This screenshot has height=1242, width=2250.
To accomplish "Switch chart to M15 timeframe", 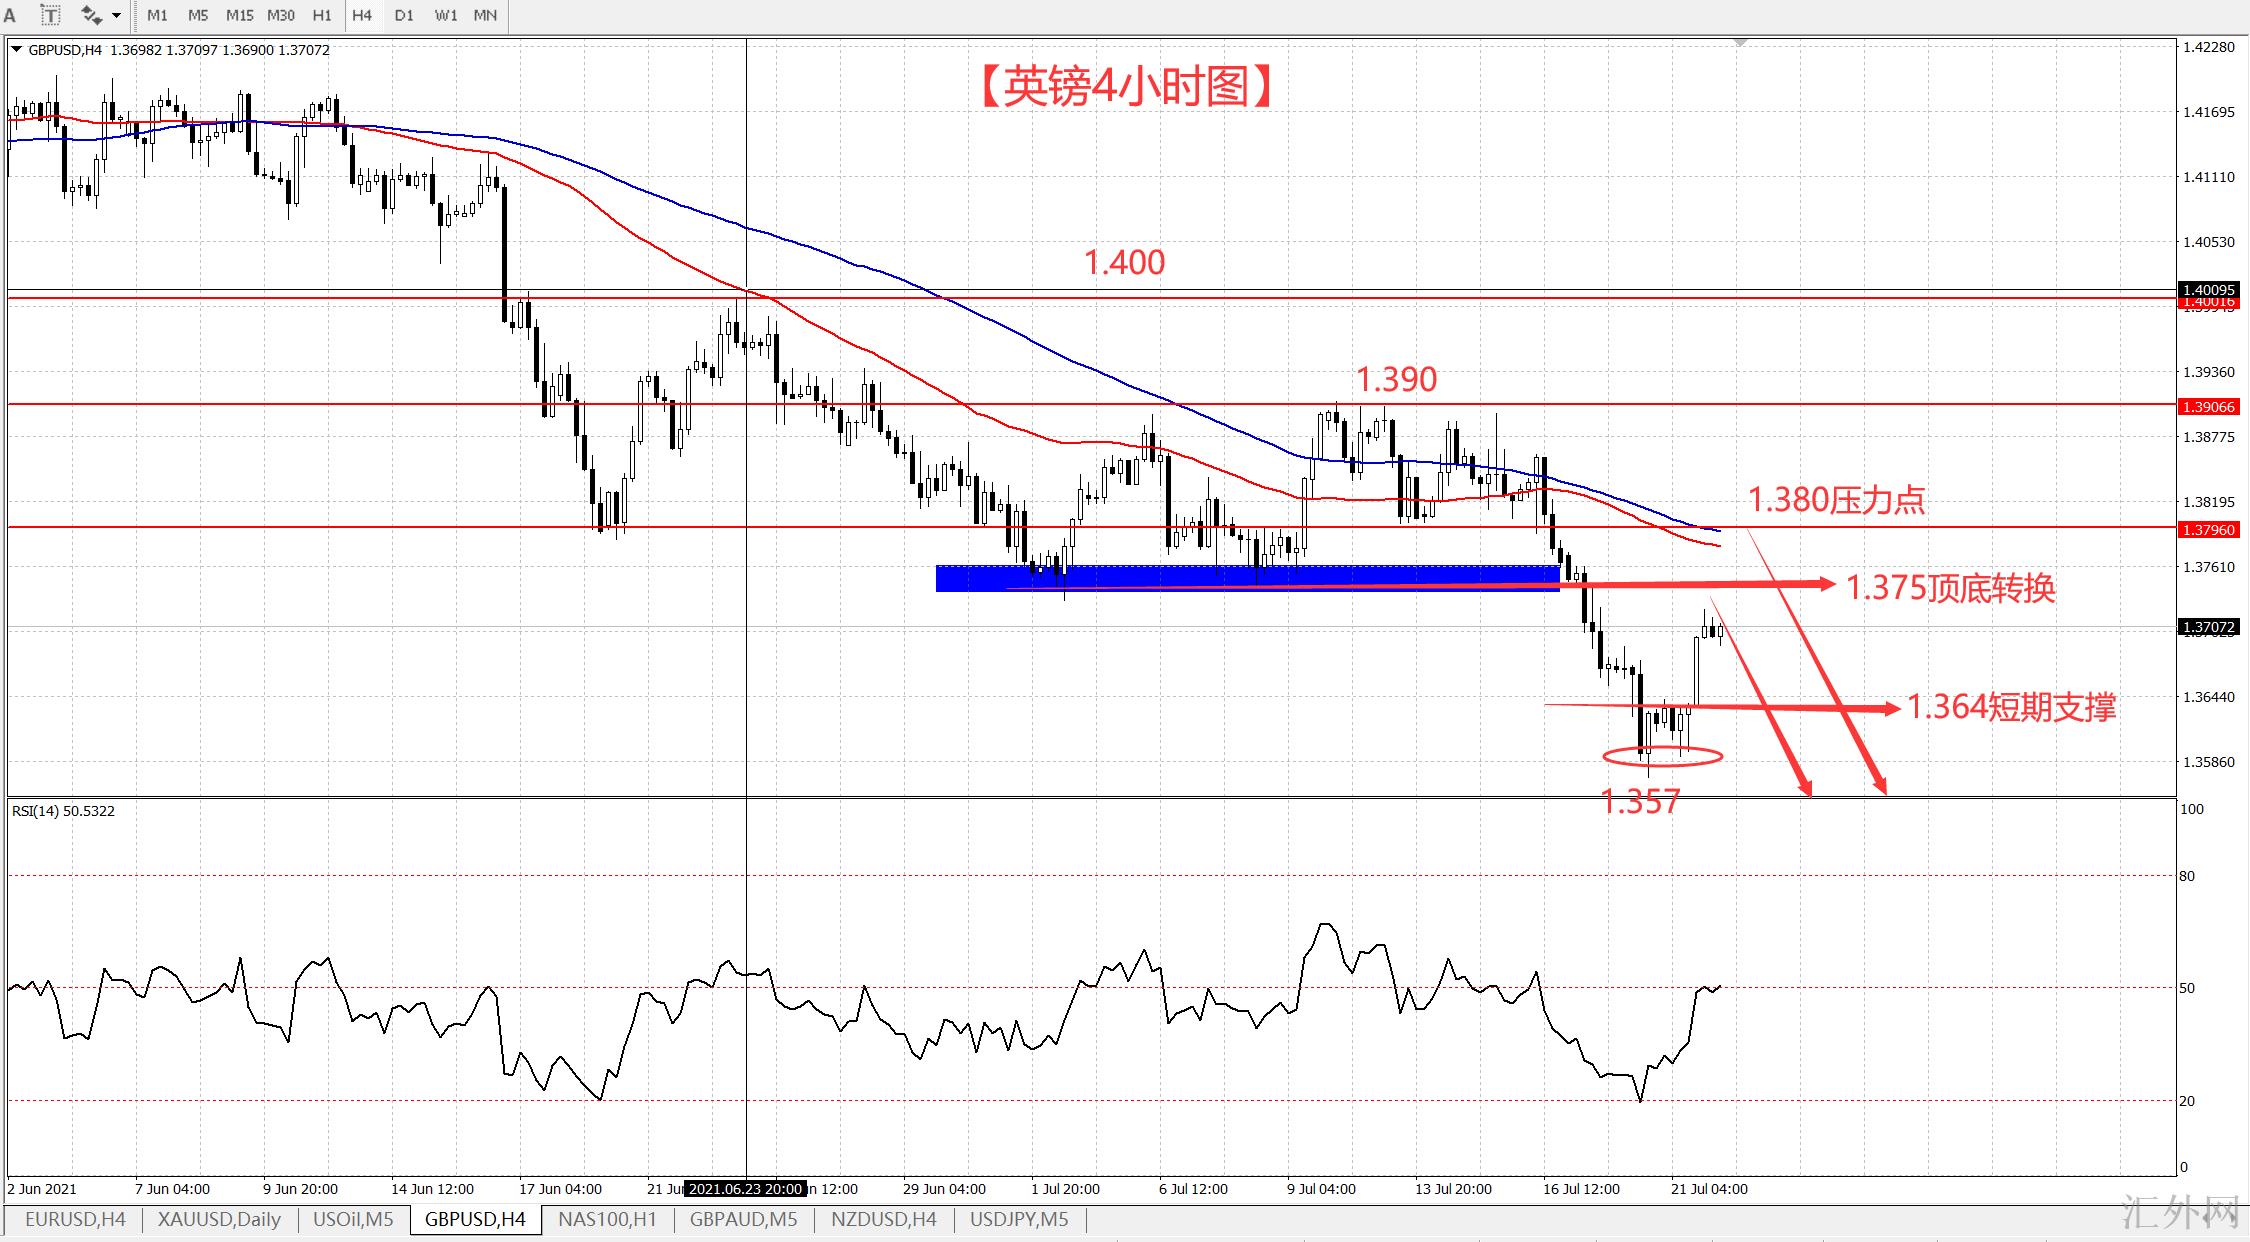I will pyautogui.click(x=239, y=15).
